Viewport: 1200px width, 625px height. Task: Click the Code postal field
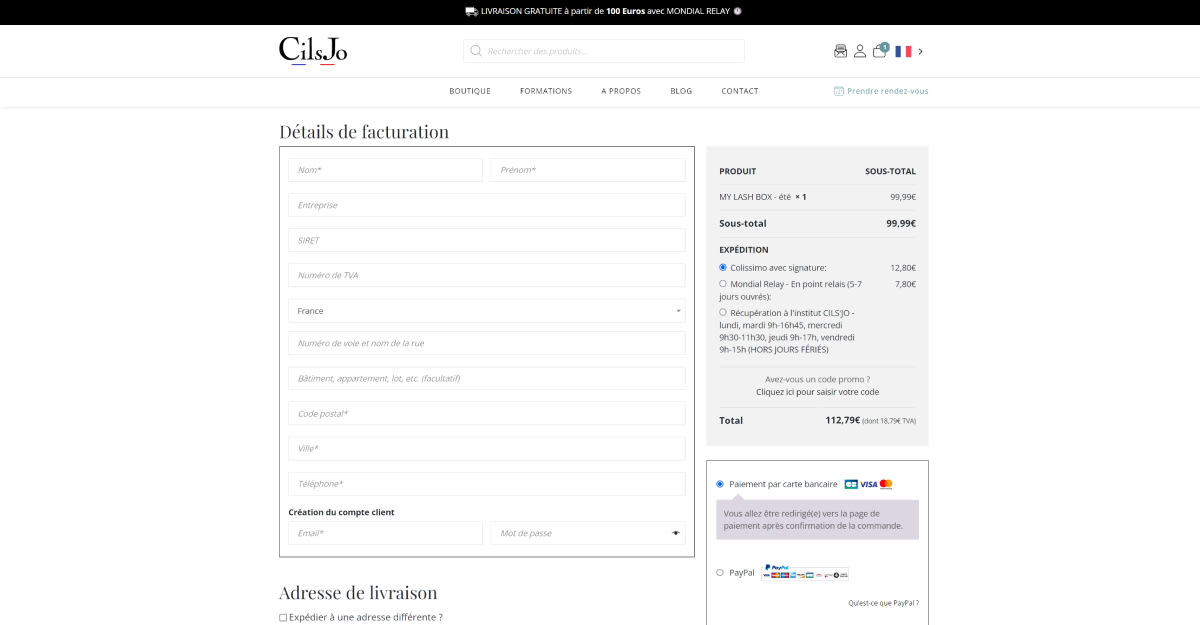pyautogui.click(x=487, y=413)
